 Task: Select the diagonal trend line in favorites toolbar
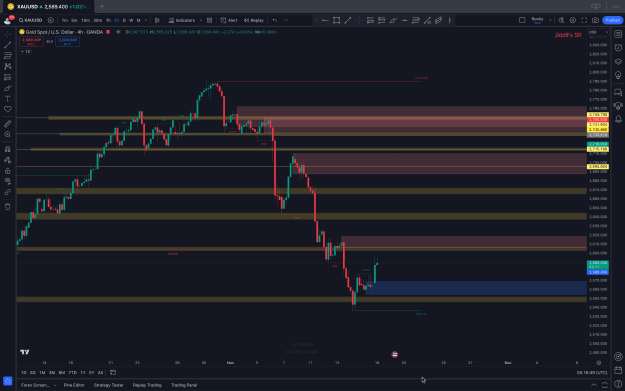[x=348, y=20]
